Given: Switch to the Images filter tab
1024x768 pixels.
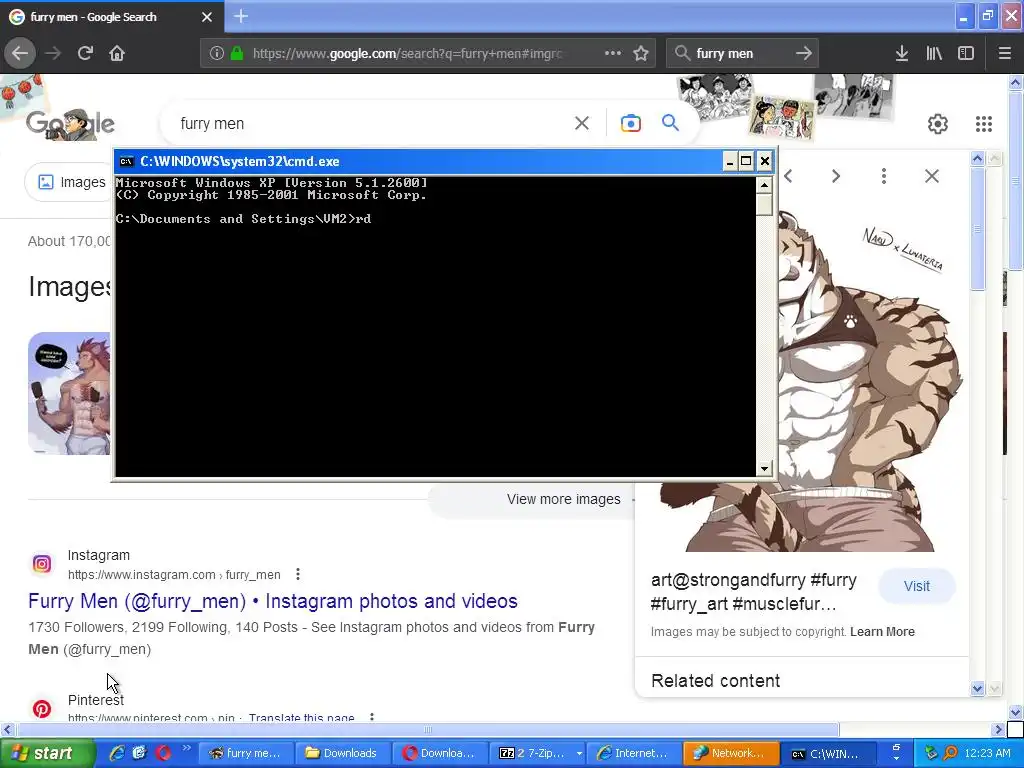Looking at the screenshot, I should (x=71, y=182).
